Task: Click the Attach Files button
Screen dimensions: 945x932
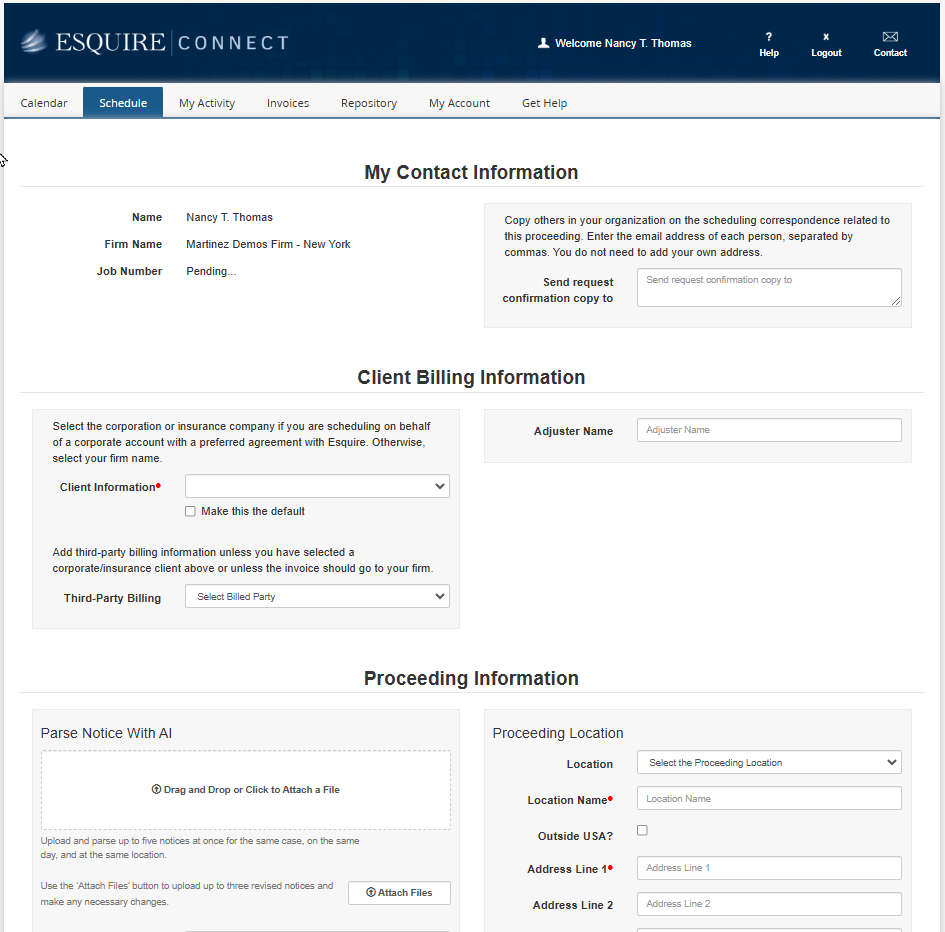Action: (x=399, y=893)
